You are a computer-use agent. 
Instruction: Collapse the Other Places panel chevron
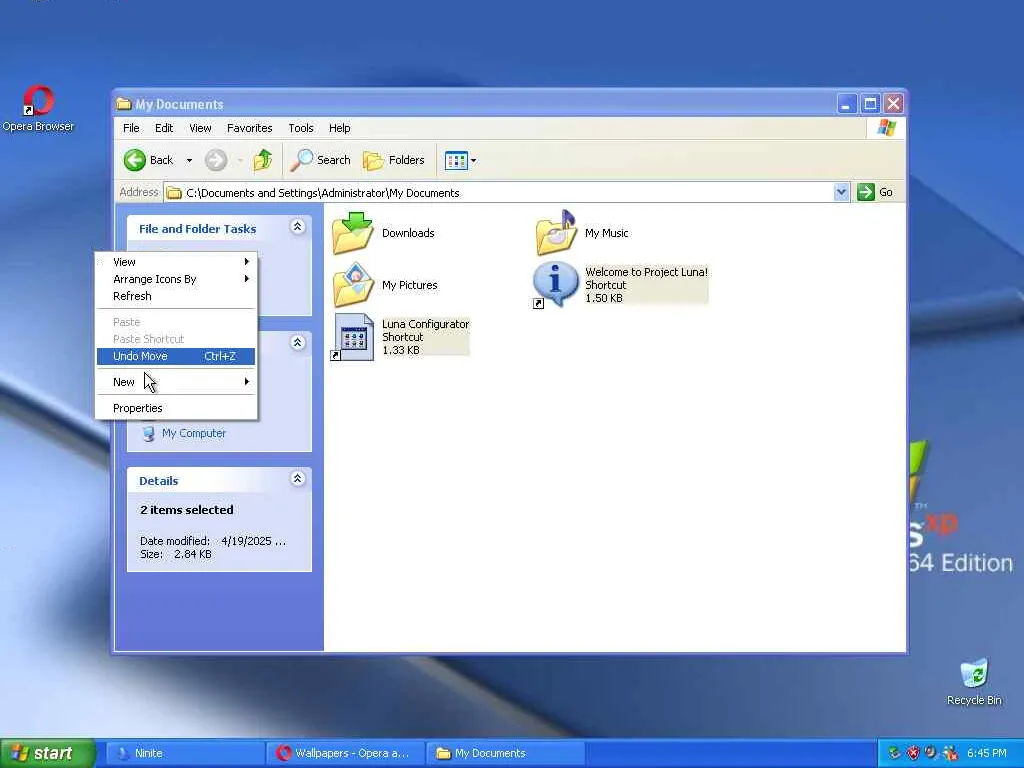point(297,343)
